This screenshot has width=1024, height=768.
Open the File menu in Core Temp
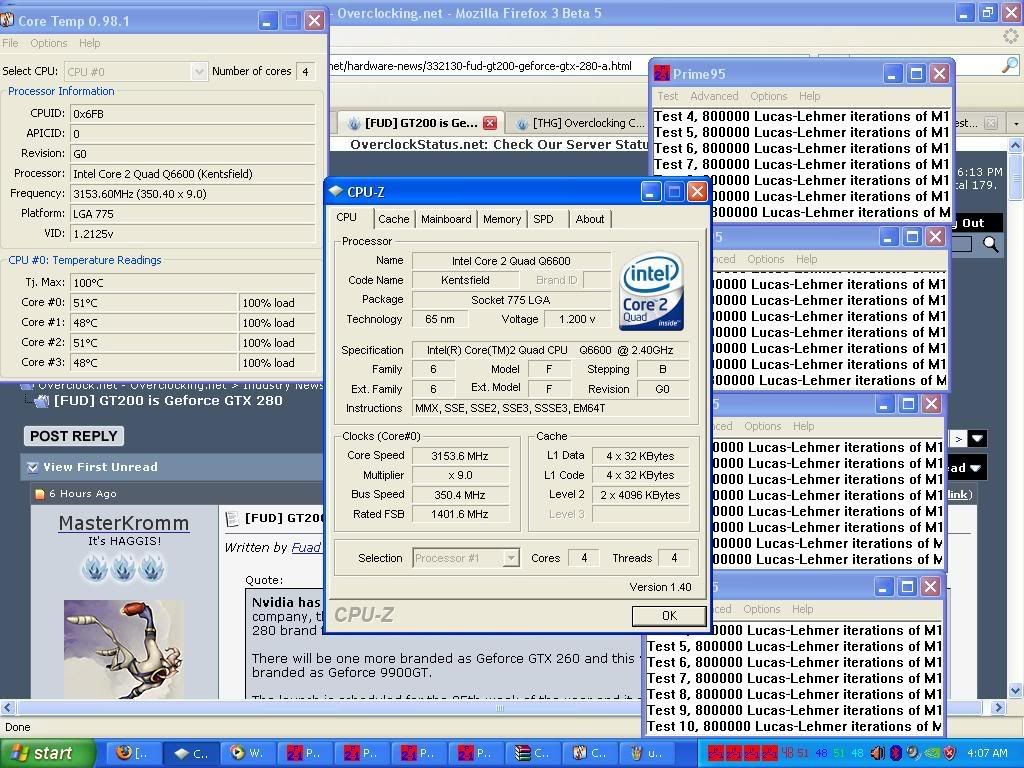[x=10, y=43]
